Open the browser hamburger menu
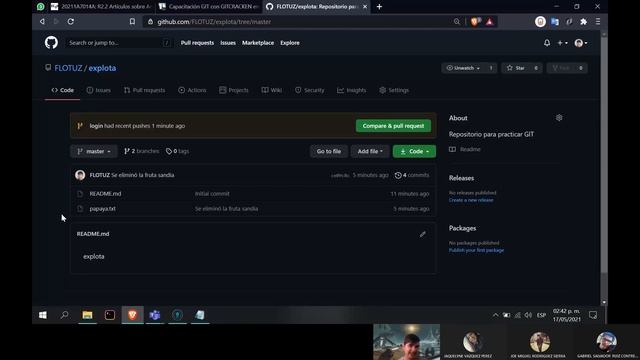This screenshot has height=360, width=640. coord(598,22)
